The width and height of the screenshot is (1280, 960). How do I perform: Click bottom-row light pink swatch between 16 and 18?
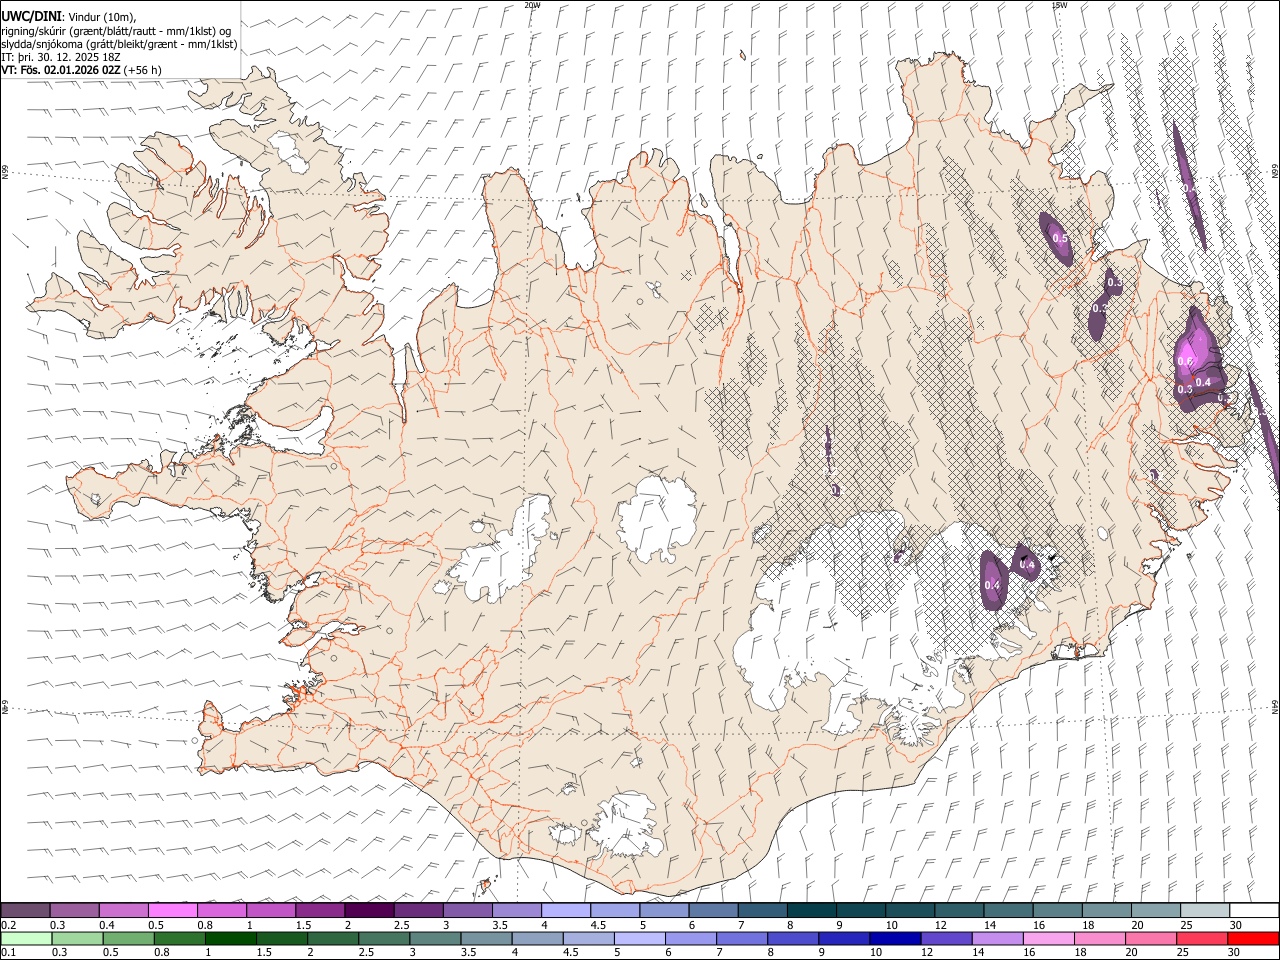coord(1048,938)
